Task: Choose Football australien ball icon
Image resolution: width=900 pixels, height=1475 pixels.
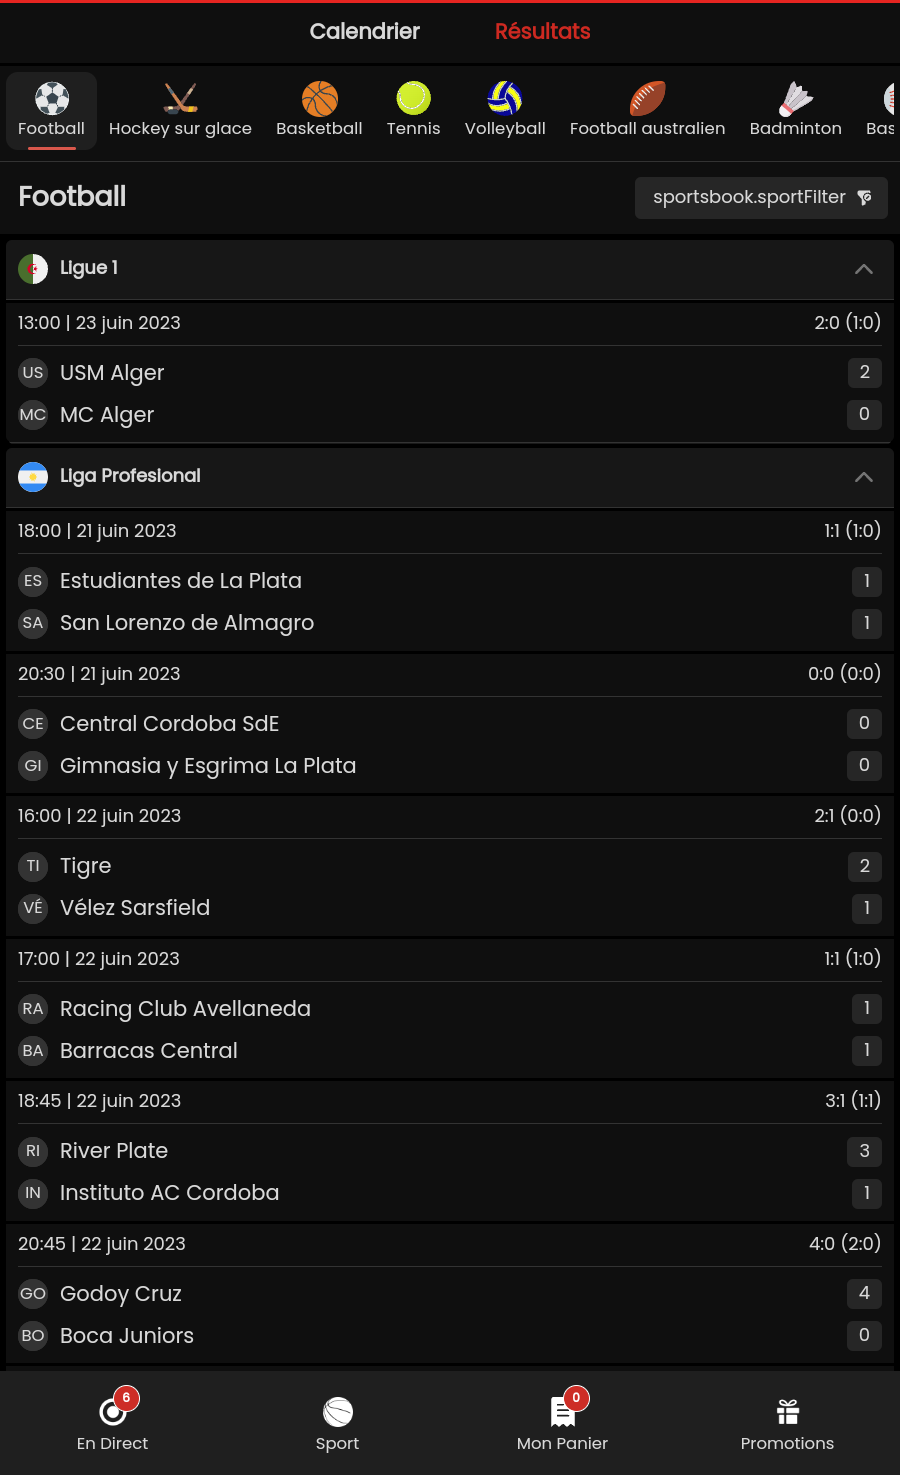Action: [x=647, y=99]
